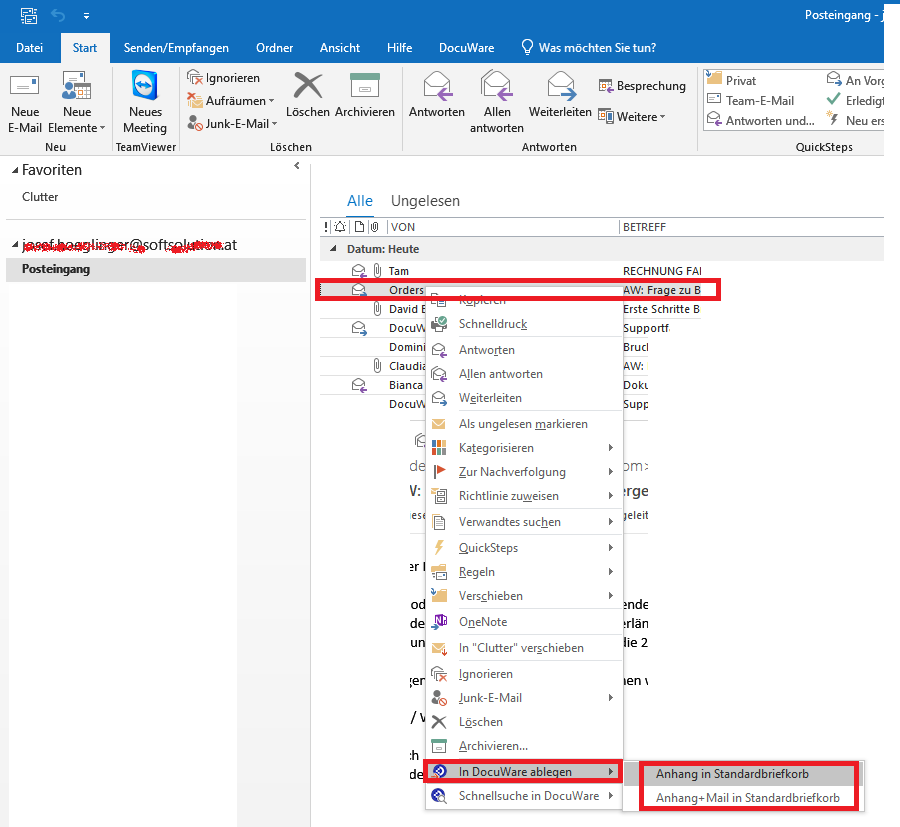Collapse the folder pane with the chevron
Viewport: 900px width, 827px height.
[x=297, y=166]
